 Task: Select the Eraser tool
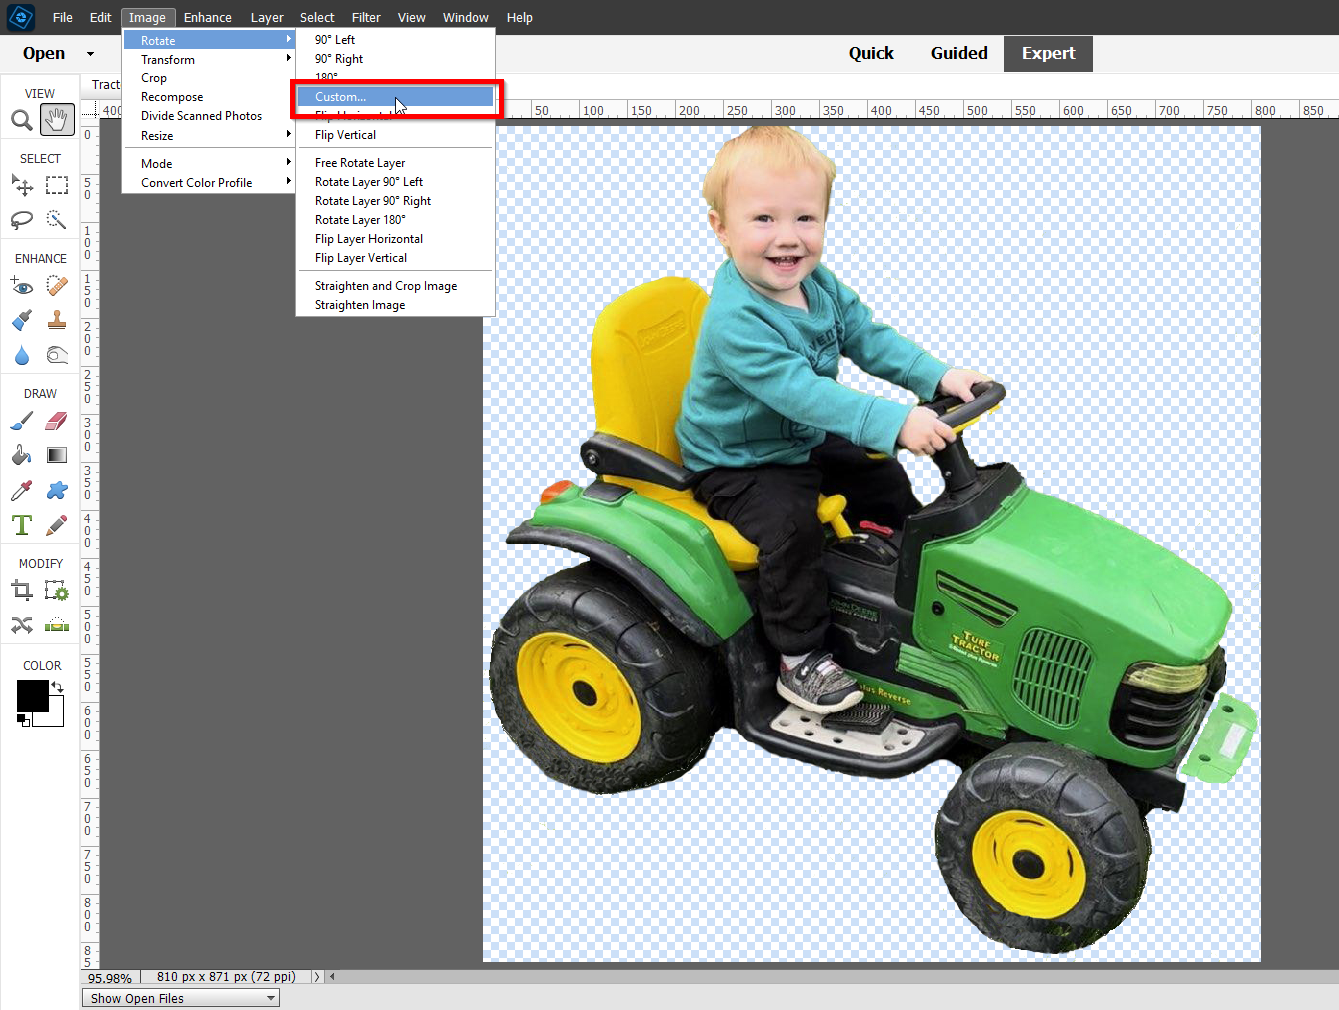[x=57, y=421]
